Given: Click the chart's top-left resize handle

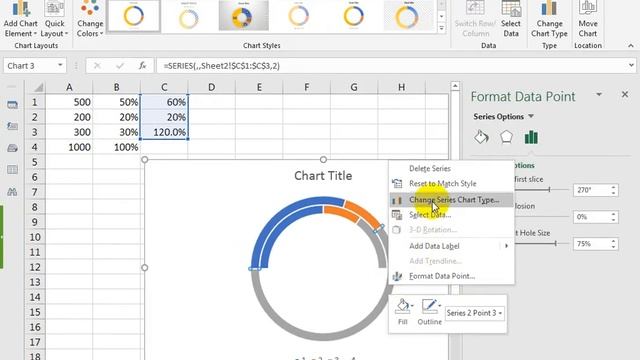Looking at the screenshot, I should click(144, 160).
